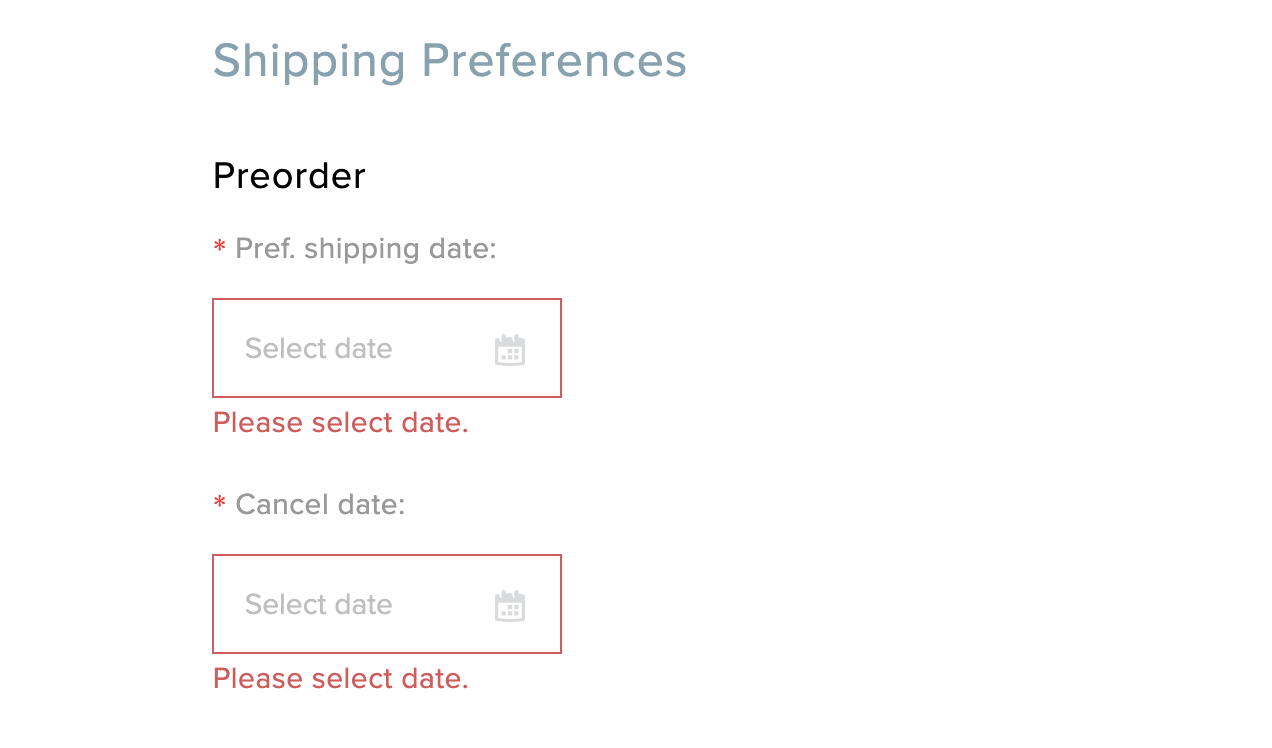Click "Please" in the first error message
The image size is (1272, 748).
258,423
